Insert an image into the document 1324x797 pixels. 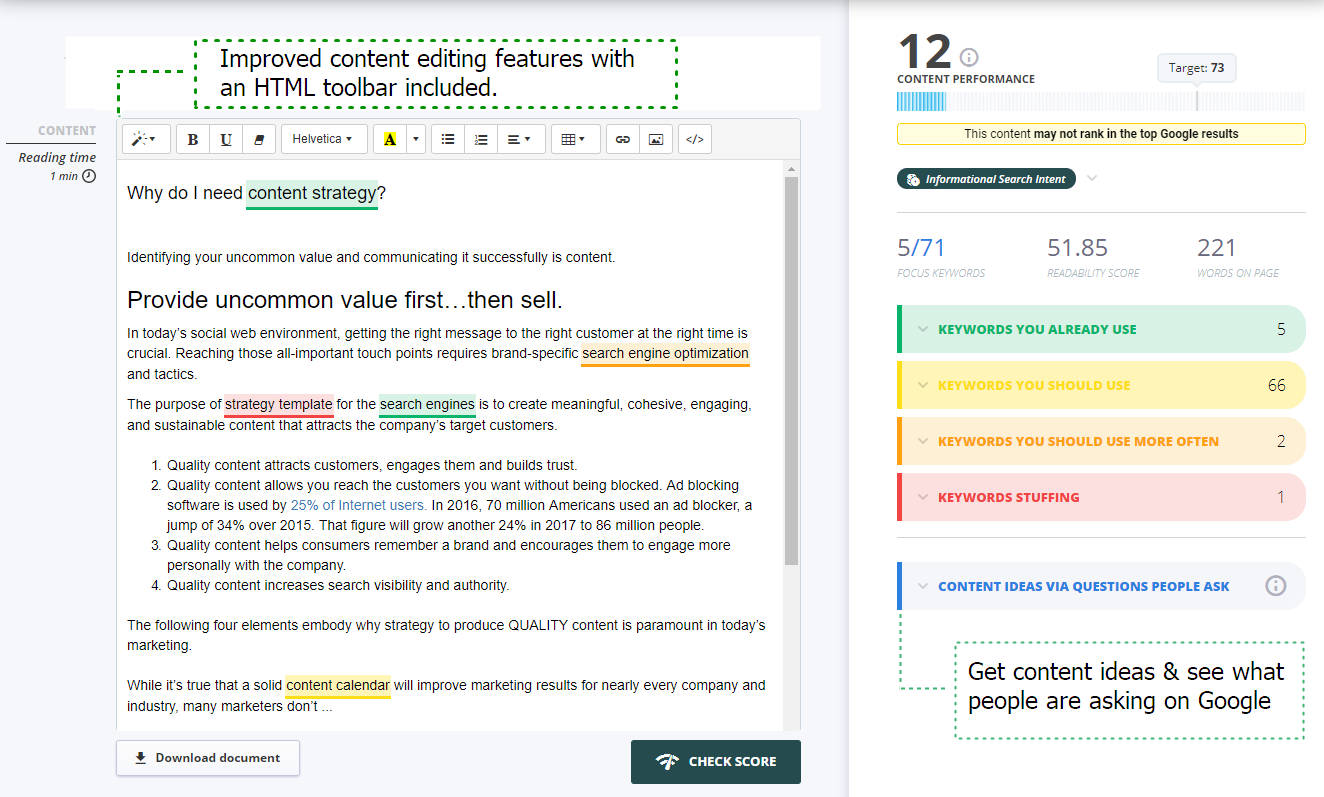click(x=655, y=139)
